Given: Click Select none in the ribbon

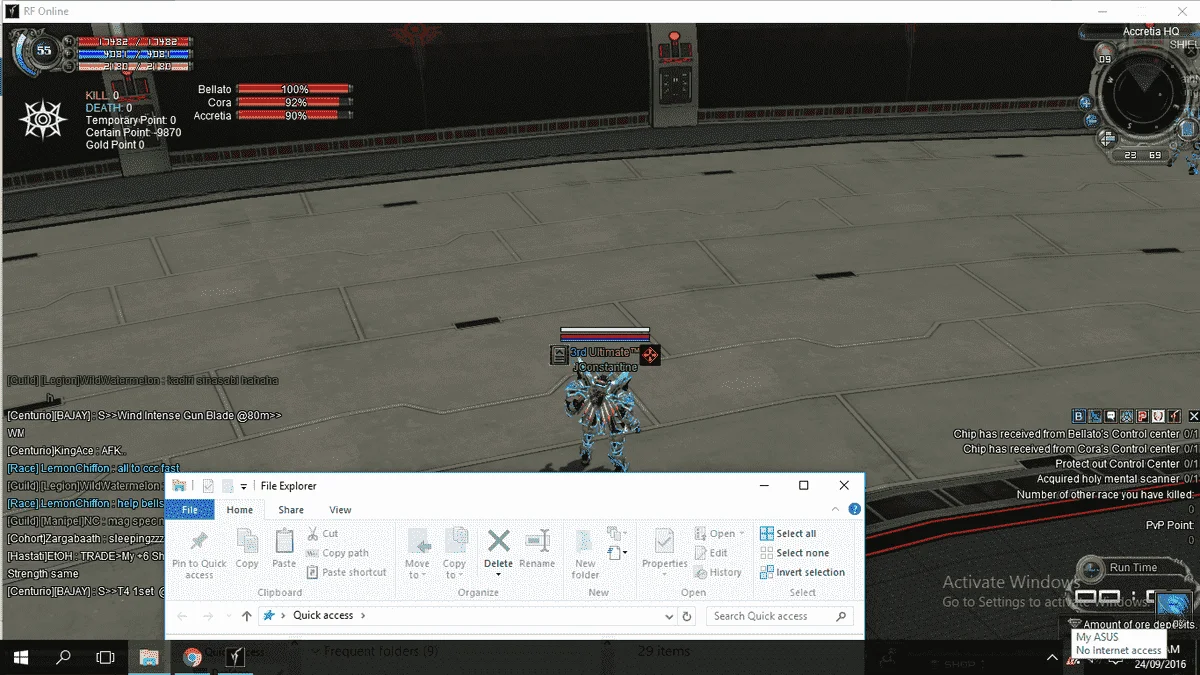Looking at the screenshot, I should coord(794,553).
